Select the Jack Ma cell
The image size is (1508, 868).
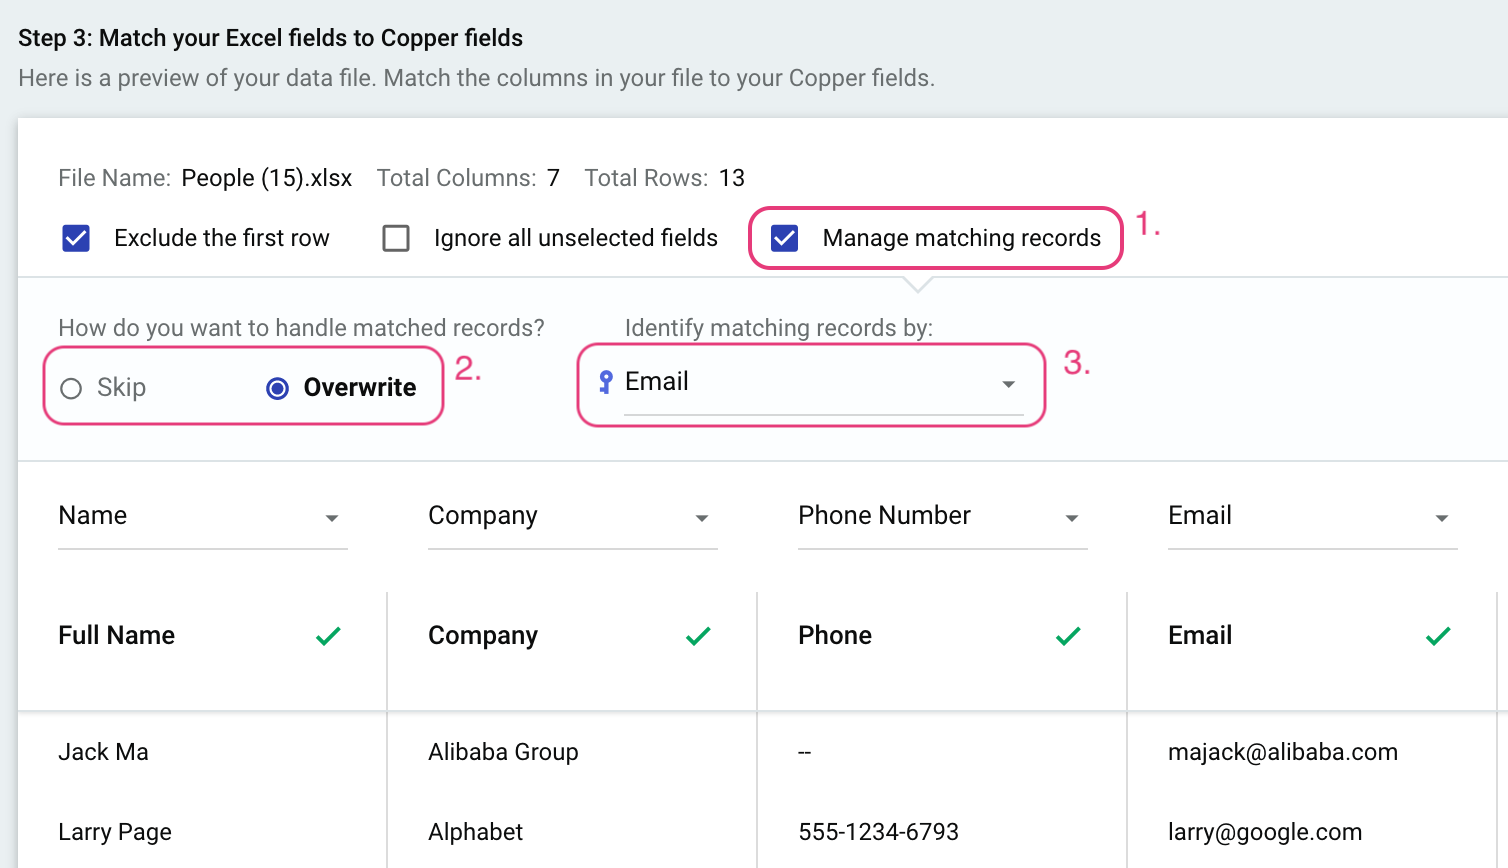coord(104,752)
